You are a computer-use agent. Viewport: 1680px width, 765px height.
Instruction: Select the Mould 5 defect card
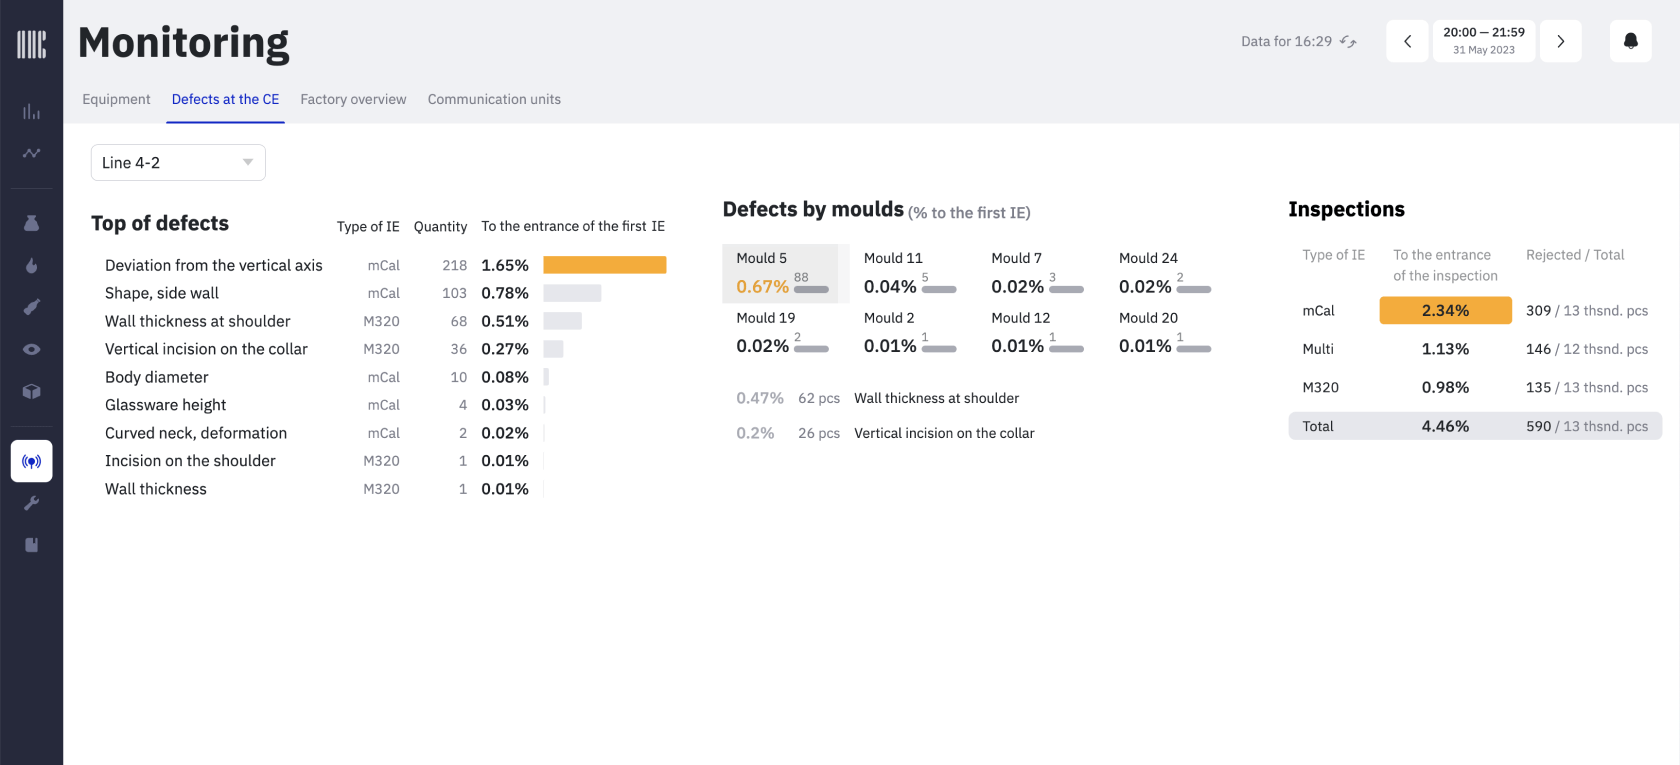tap(783, 273)
